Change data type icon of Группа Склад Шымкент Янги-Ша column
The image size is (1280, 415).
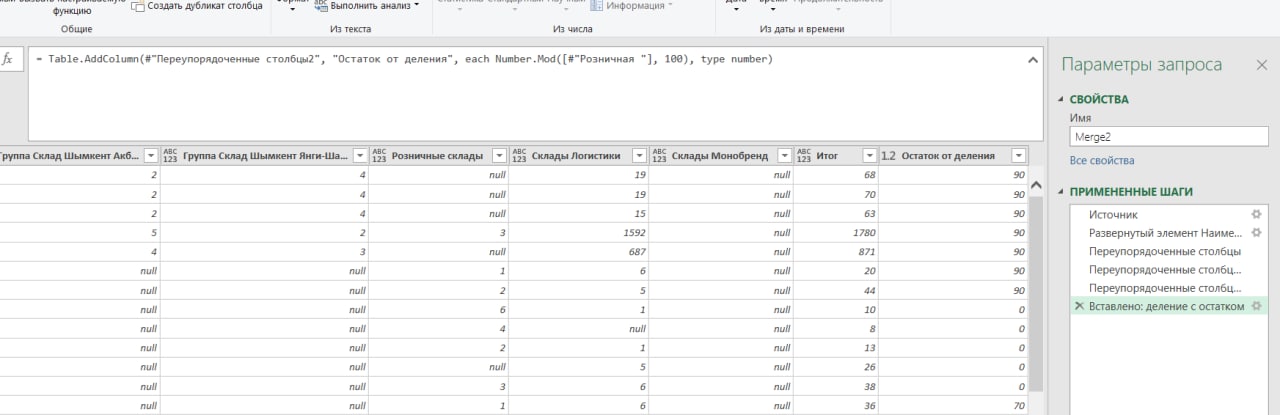[169, 156]
